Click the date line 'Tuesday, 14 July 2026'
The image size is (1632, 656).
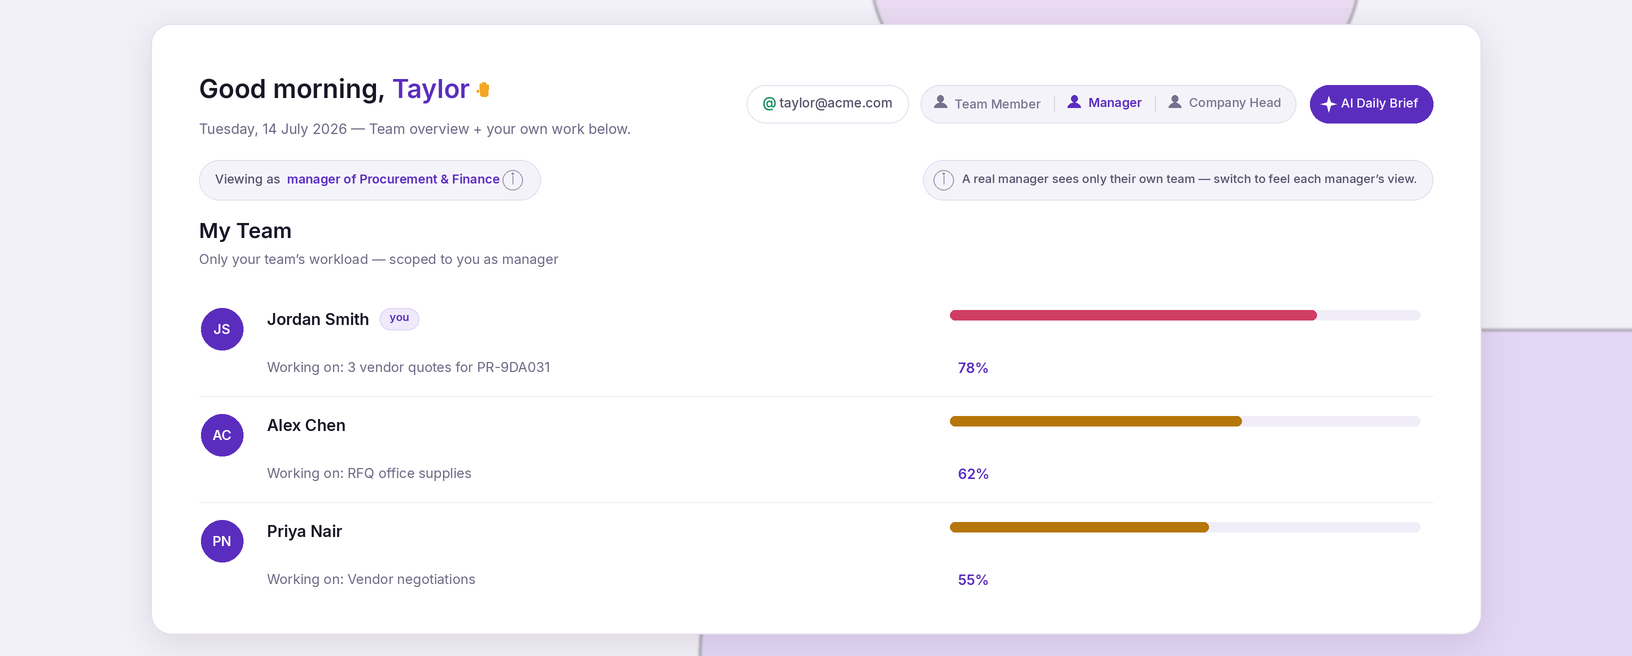click(x=273, y=129)
